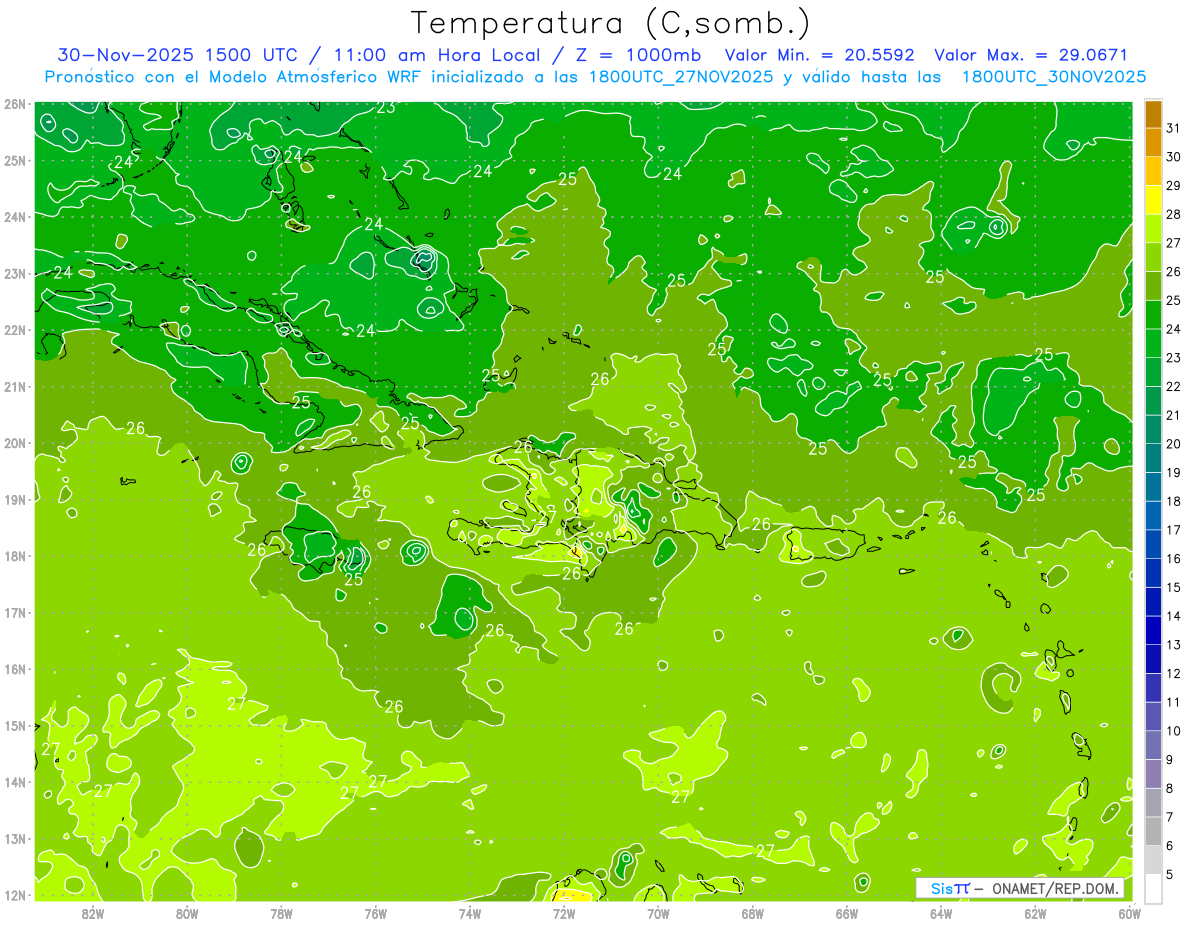Select the longitude axis label "66W"
This screenshot has height=927, width=1200.
[847, 913]
